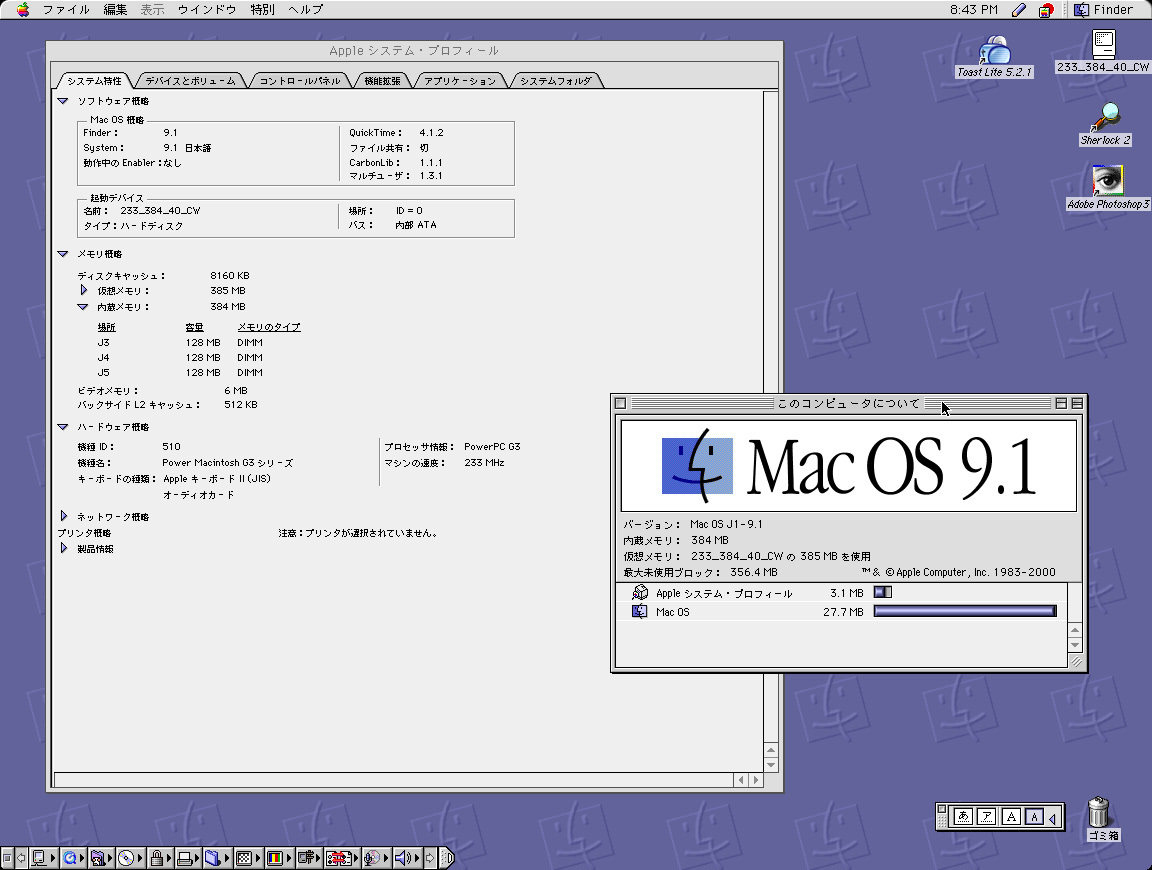Open the ウインドウ menu
Screen dimensions: 1152x870
tap(206, 10)
